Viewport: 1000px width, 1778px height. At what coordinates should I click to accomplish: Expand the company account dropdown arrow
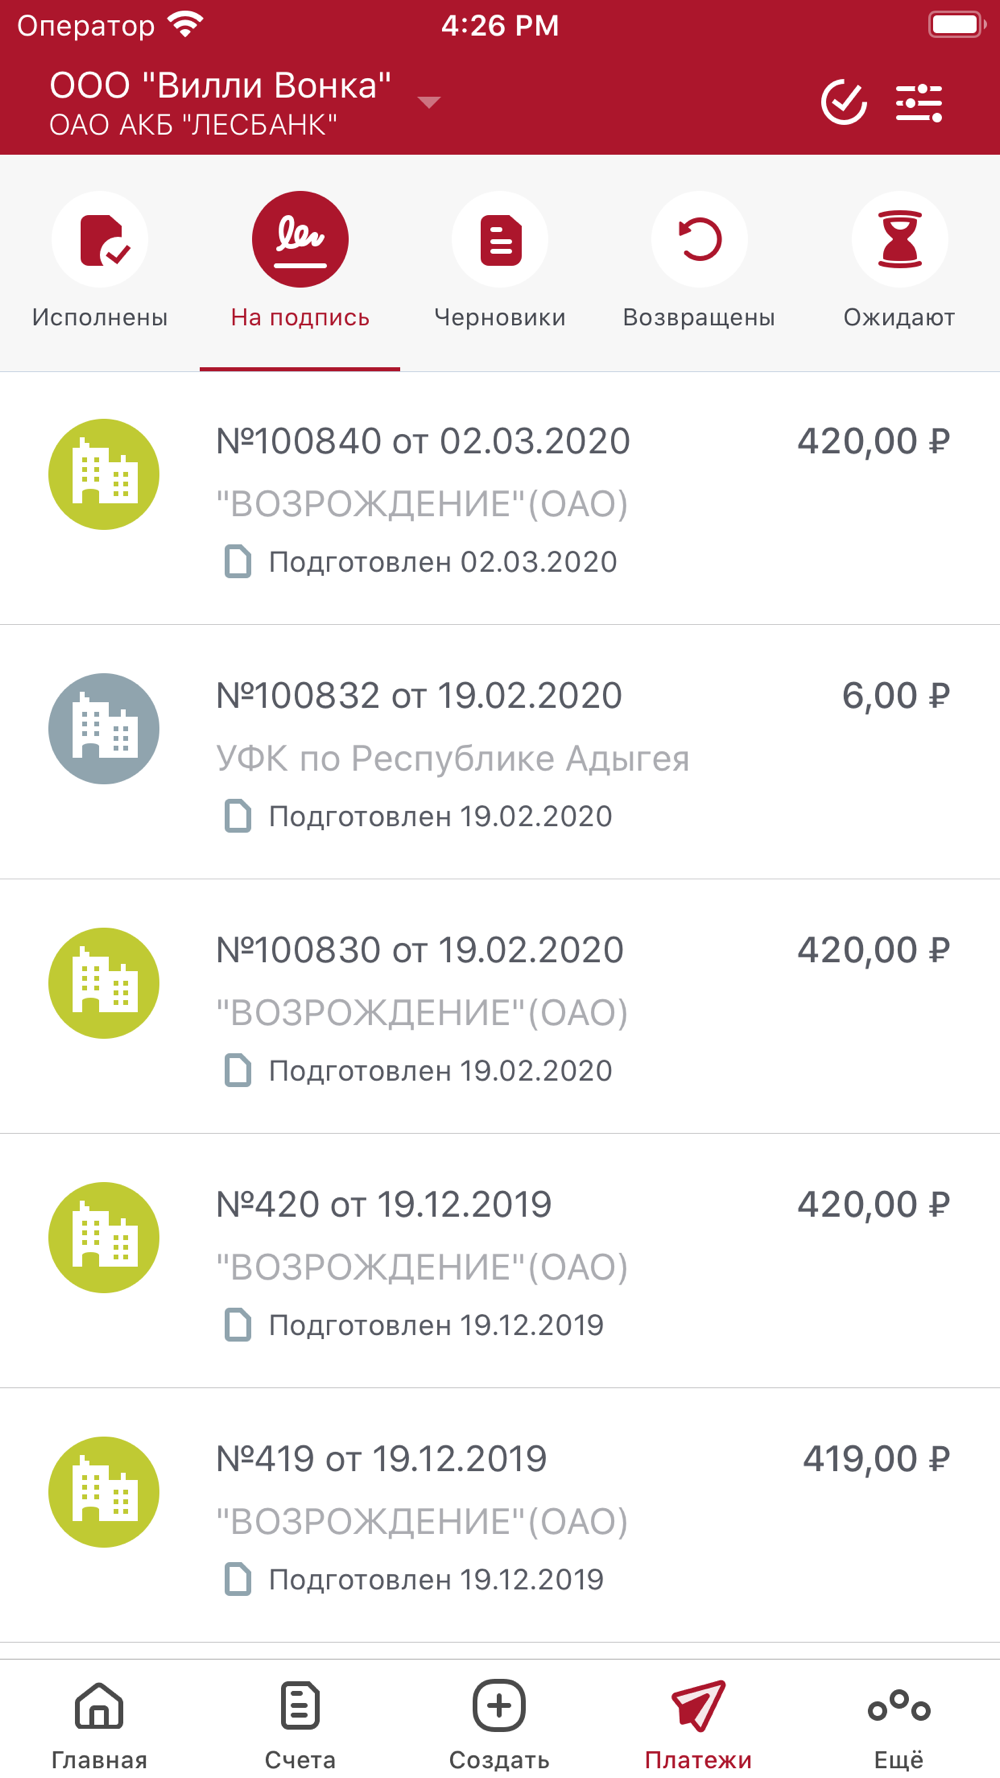click(429, 102)
